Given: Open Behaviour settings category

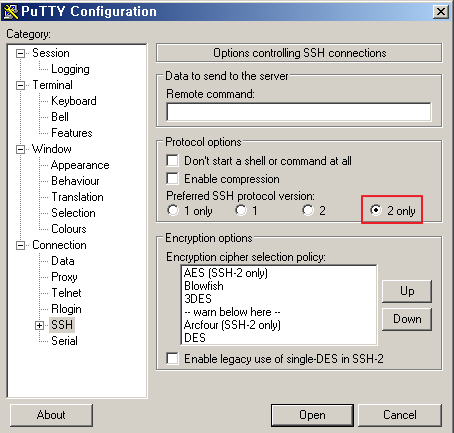Looking at the screenshot, I should (x=75, y=181).
